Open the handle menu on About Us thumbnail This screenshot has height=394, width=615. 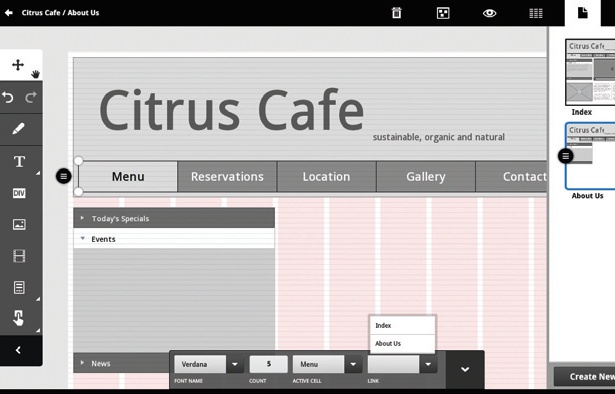pos(566,156)
